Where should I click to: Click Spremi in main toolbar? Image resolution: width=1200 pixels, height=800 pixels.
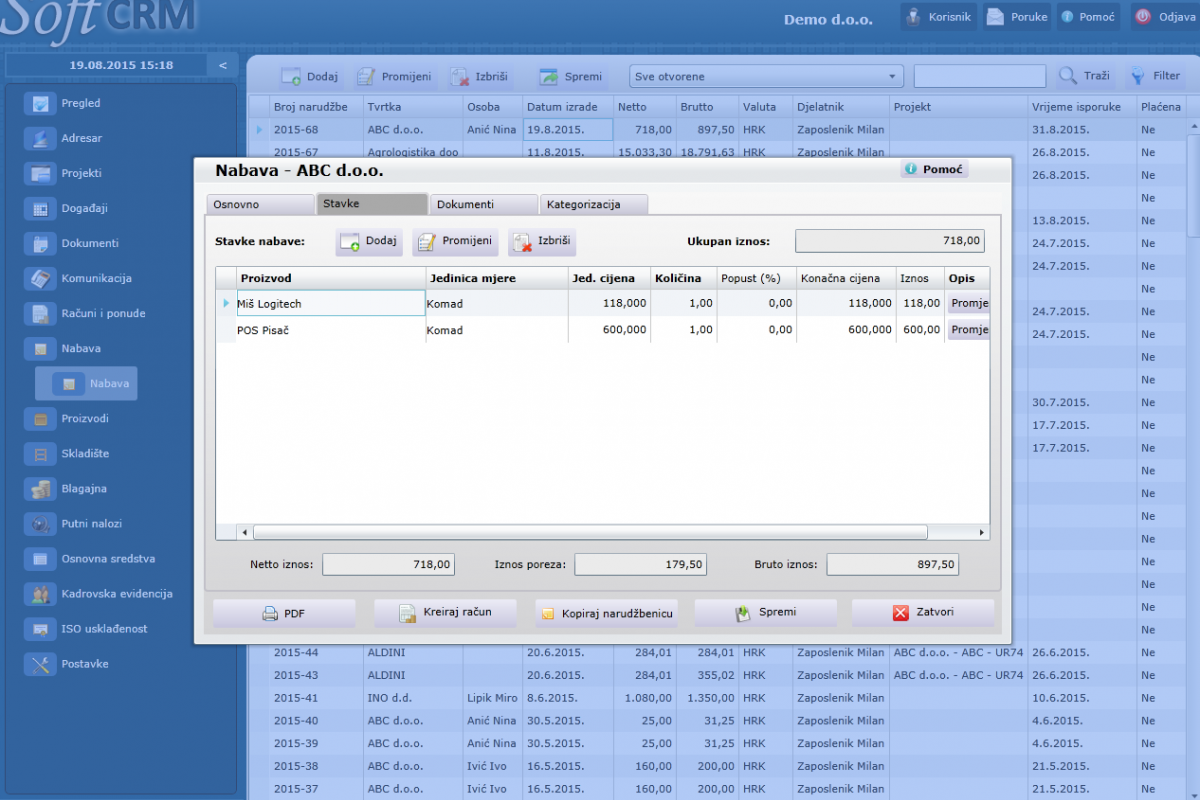click(571, 76)
